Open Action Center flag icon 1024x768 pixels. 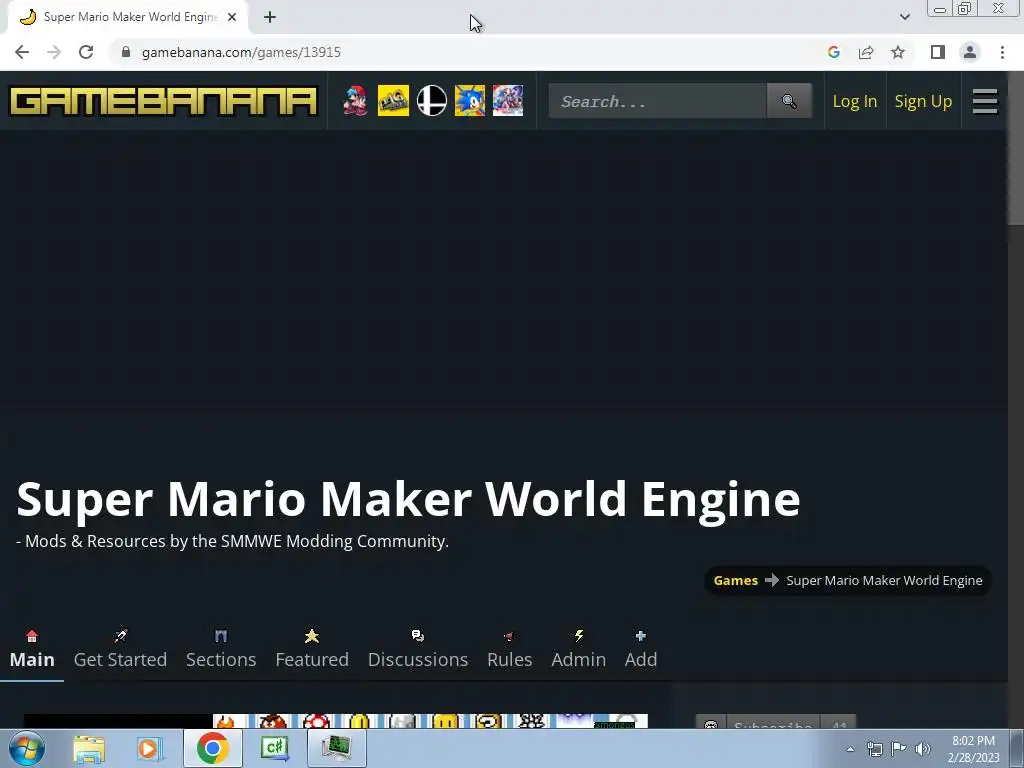tap(899, 749)
